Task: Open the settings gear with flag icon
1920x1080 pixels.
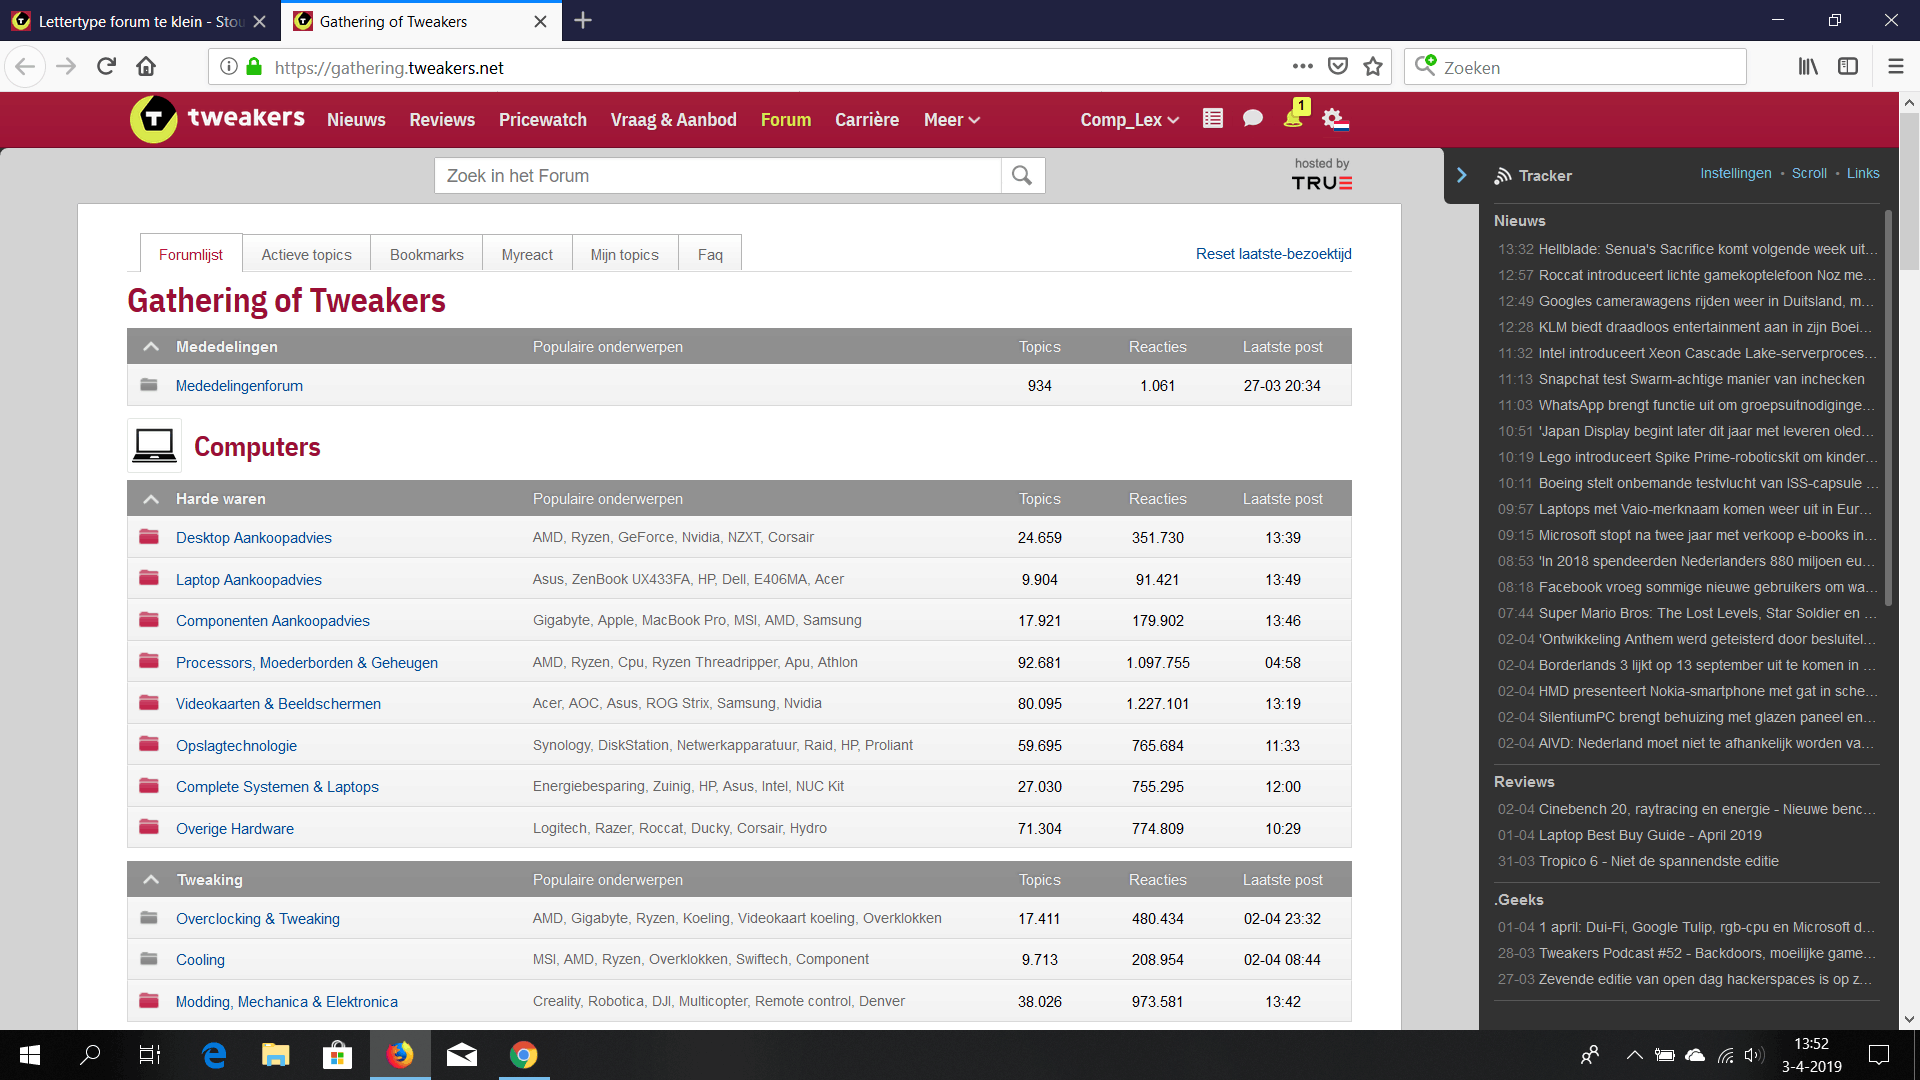Action: coord(1335,119)
